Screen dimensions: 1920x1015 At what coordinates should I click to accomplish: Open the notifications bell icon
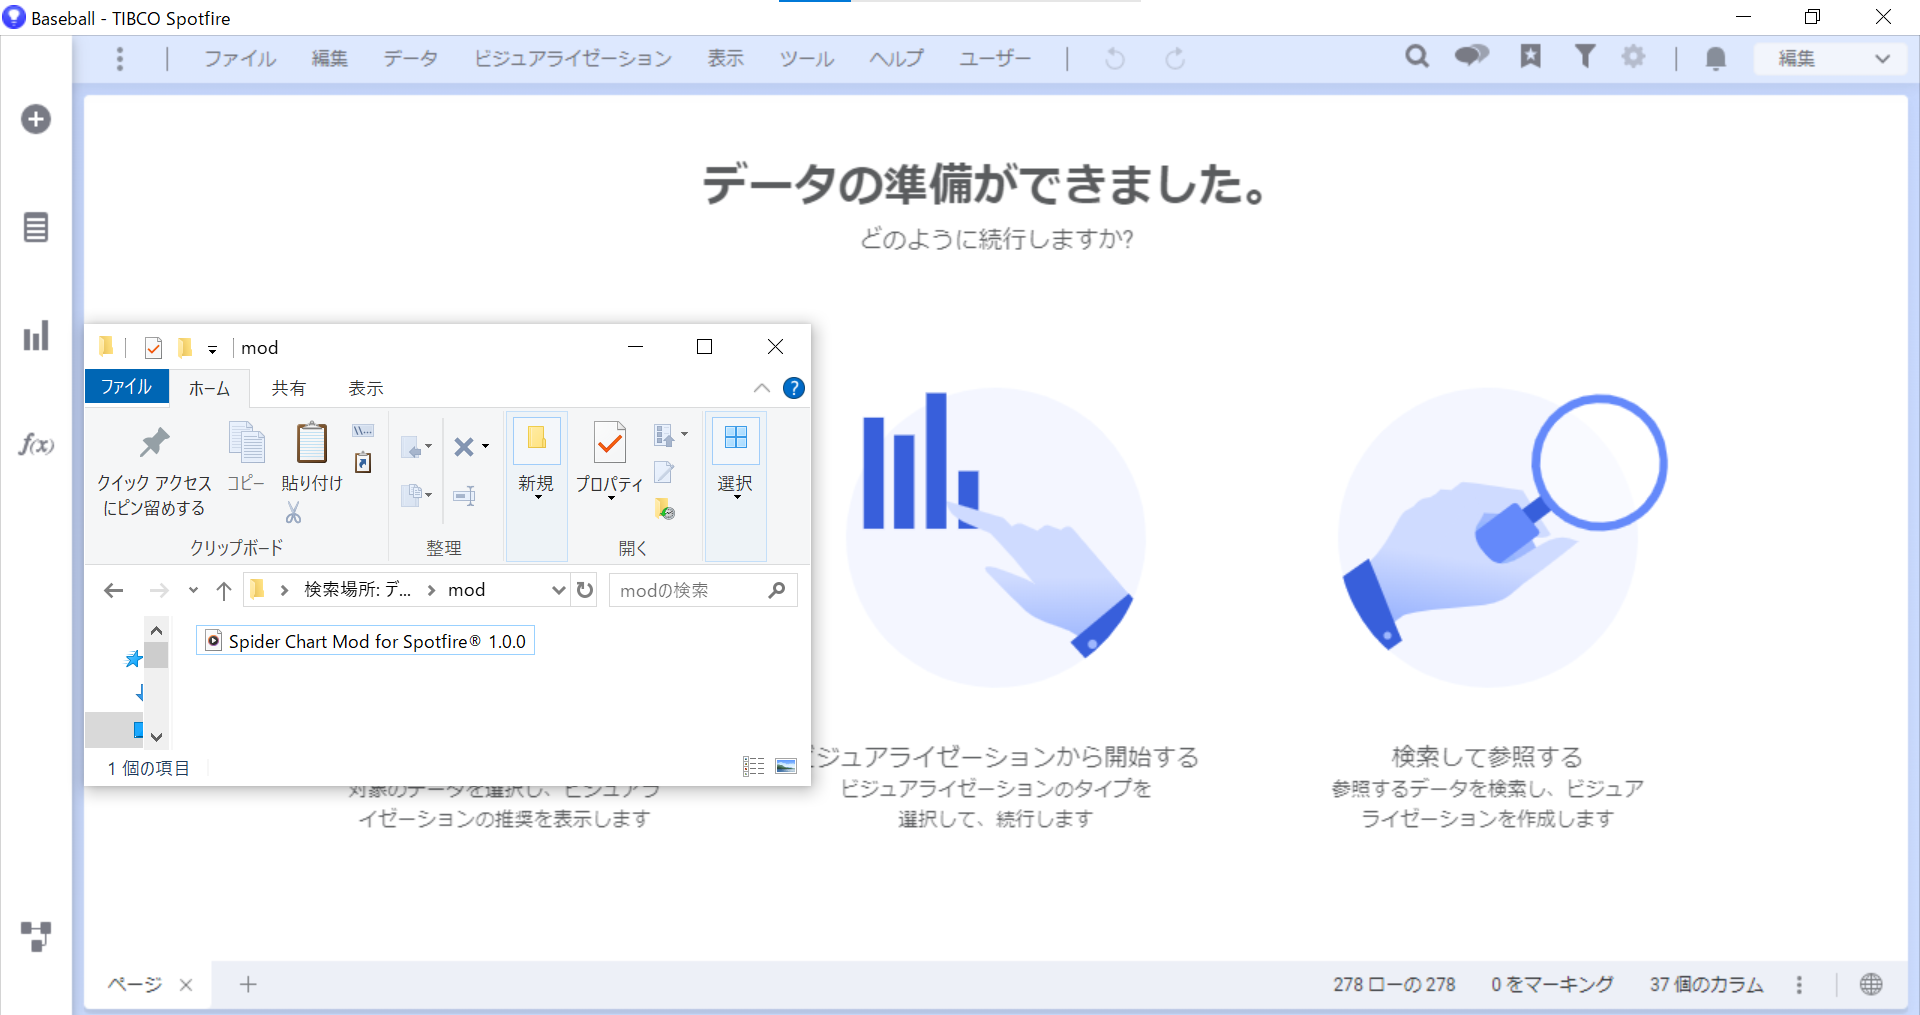pos(1716,59)
